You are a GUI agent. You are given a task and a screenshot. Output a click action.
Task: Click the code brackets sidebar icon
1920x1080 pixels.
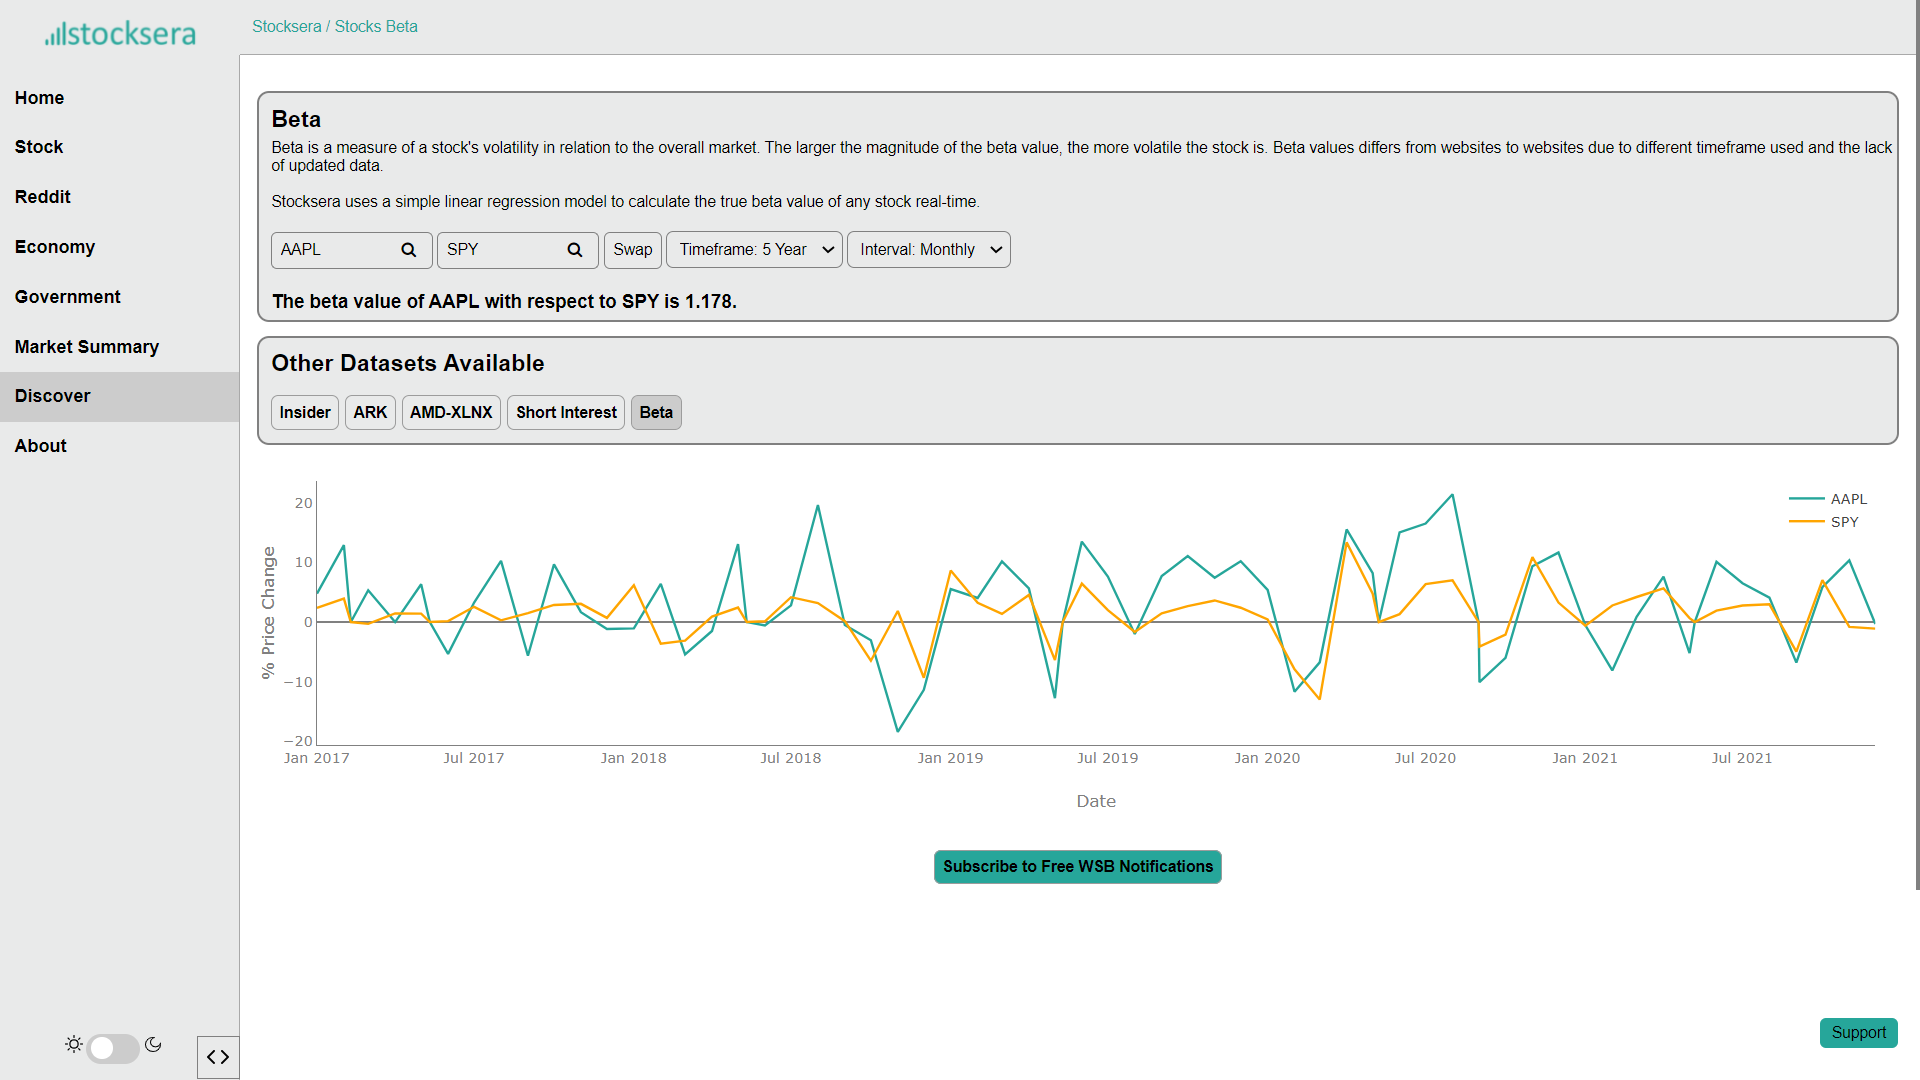218,1057
